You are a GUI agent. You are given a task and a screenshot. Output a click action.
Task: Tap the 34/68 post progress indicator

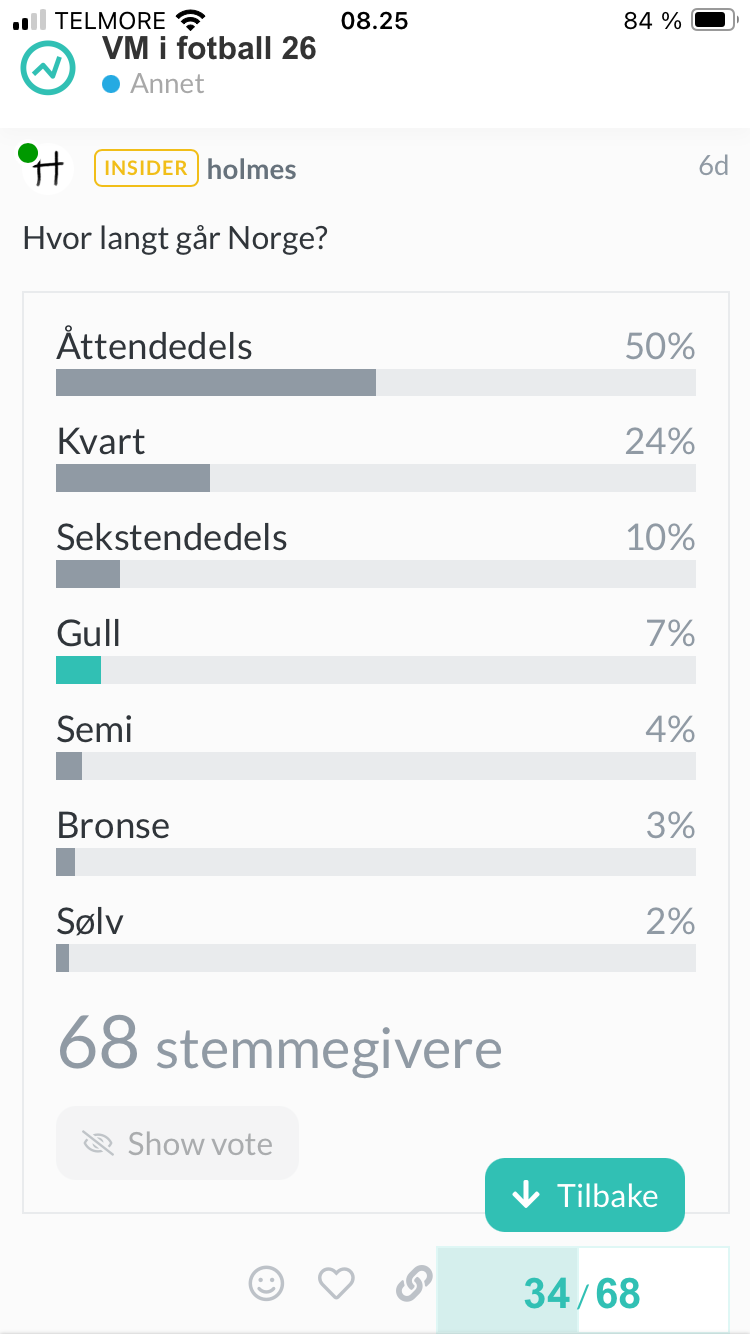pyautogui.click(x=583, y=1292)
